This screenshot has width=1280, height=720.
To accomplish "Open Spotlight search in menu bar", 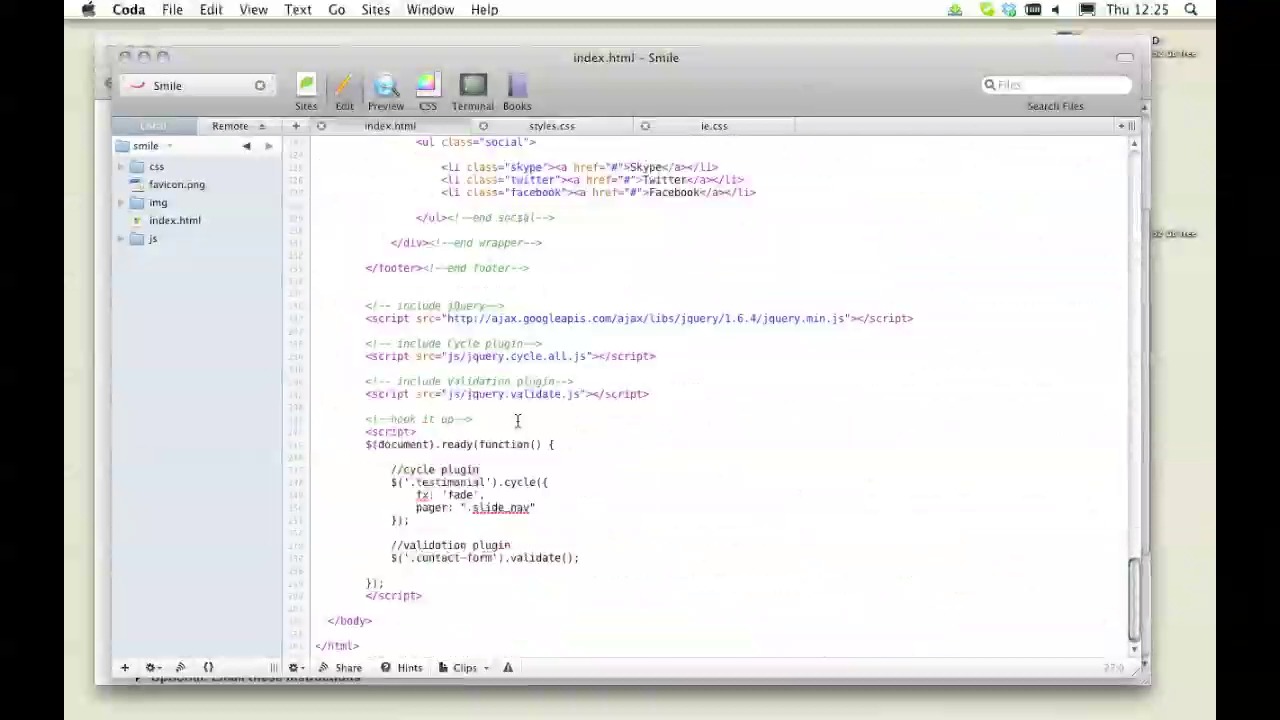I will tap(1191, 10).
